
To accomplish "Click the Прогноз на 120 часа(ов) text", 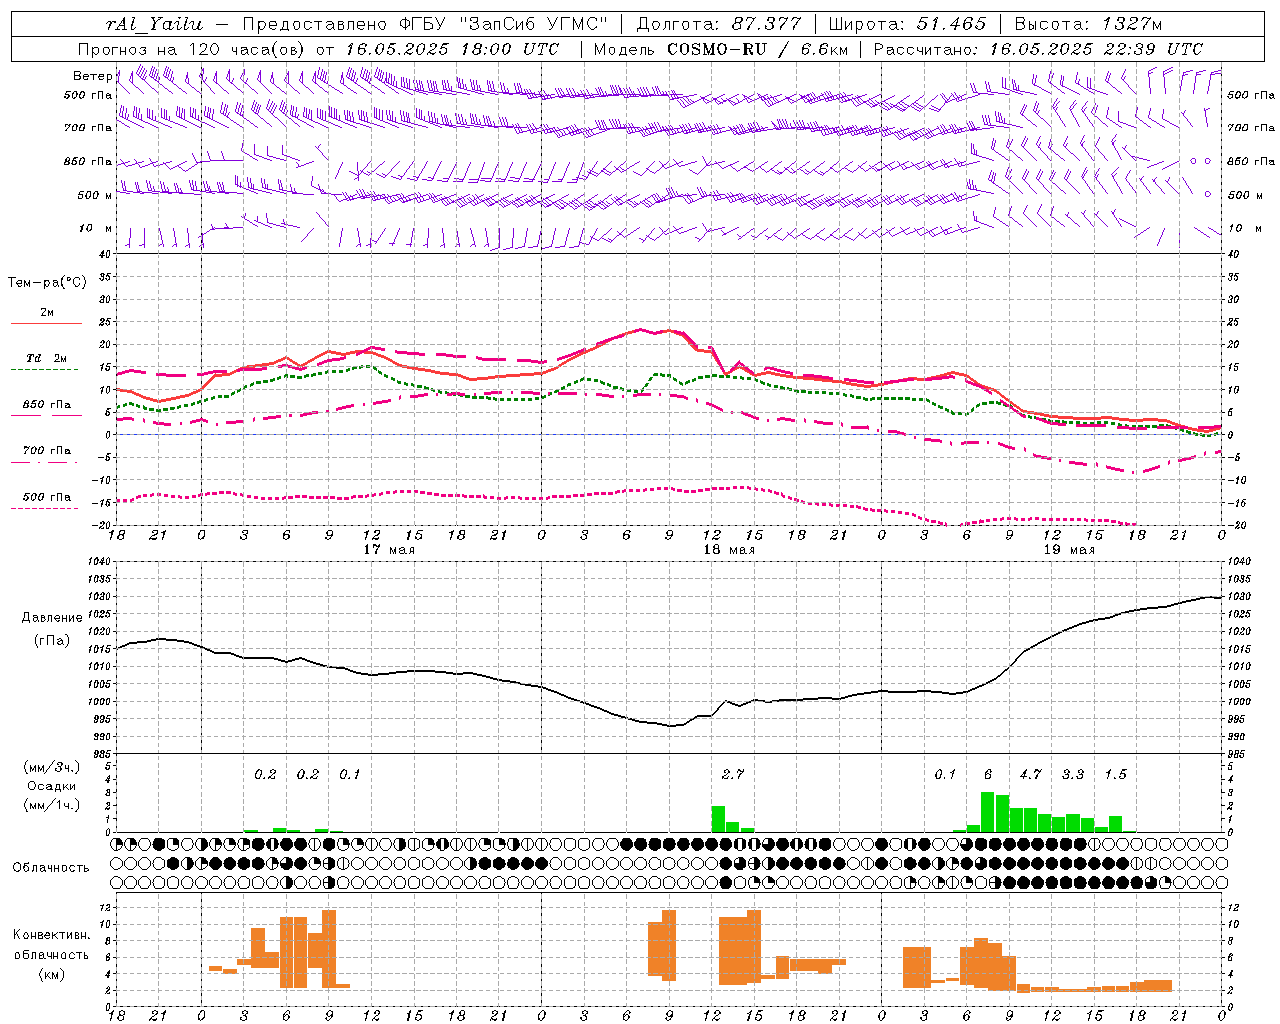I will pos(192,49).
